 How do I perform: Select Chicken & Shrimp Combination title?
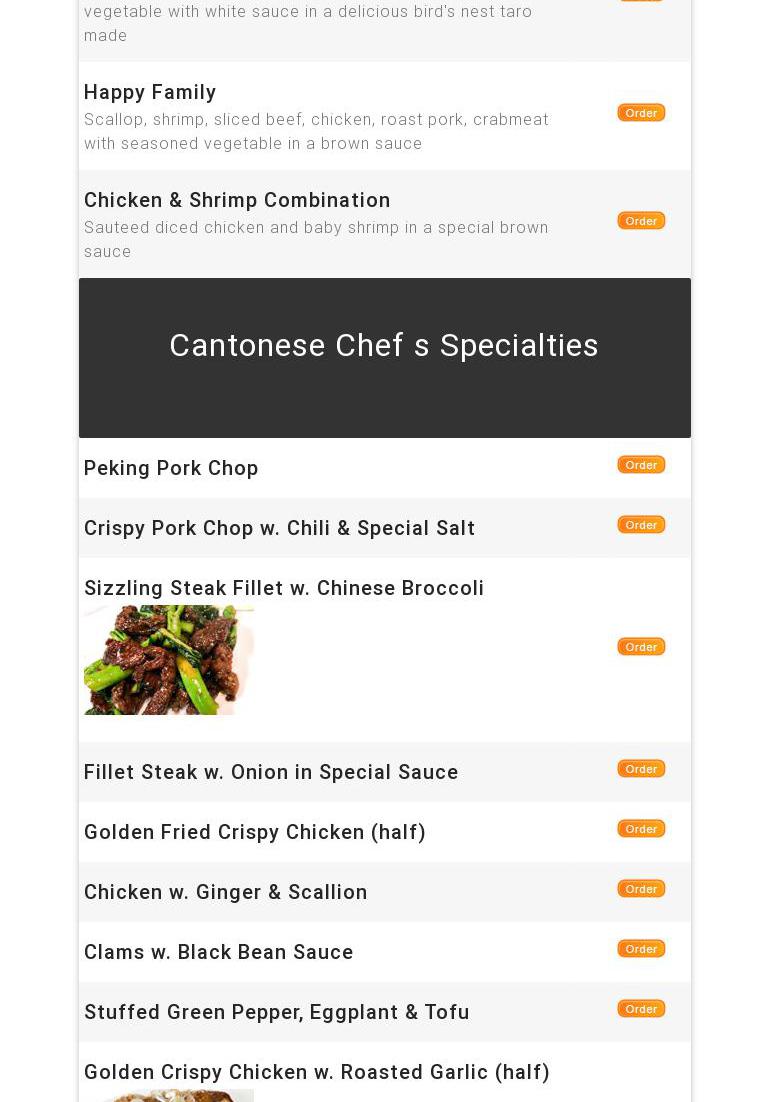point(237,200)
